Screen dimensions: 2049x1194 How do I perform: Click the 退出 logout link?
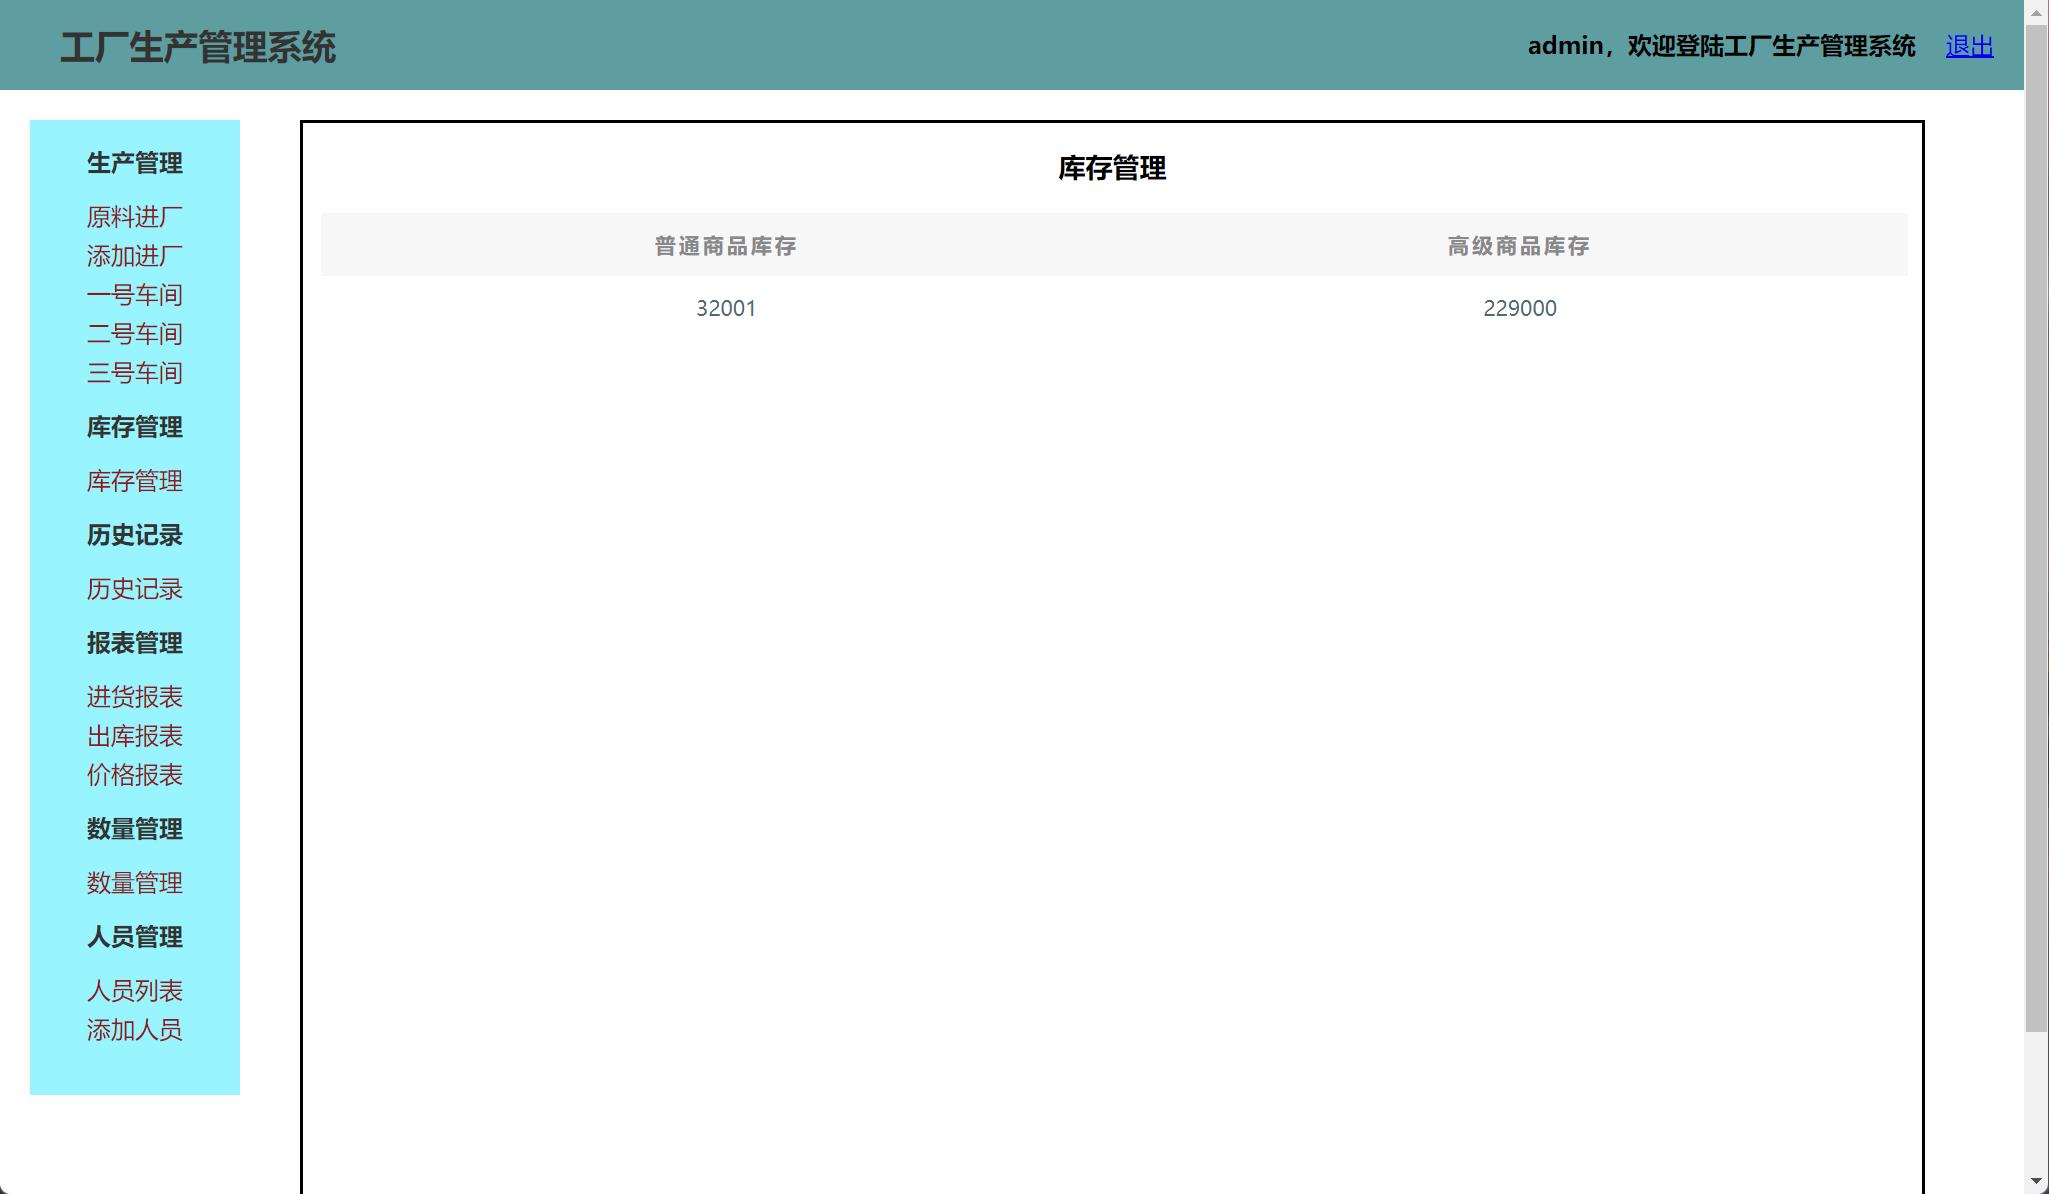1967,45
